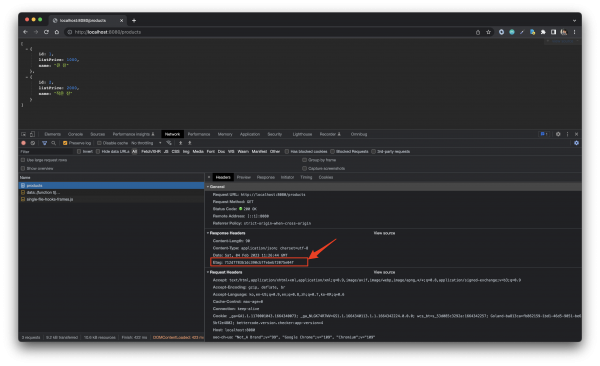Screen dimensions: 600x366
Task: Enable 3rd-party requests filter
Action: (x=373, y=152)
